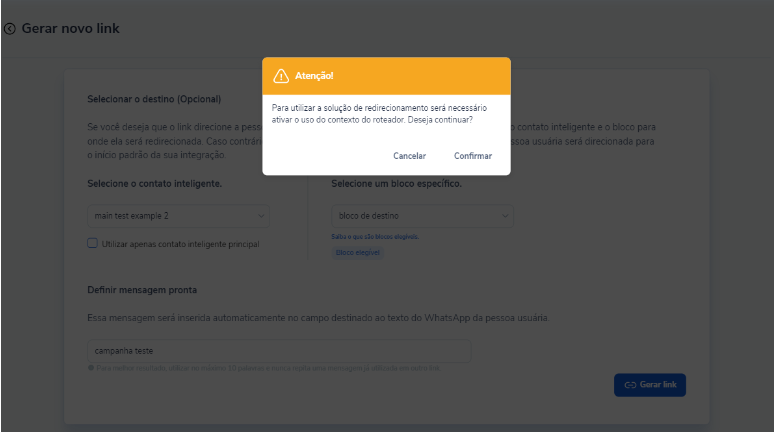Viewport: 774px width, 432px height.
Task: Click the Utilizar apenas contato inteligente principal label
Action: [180, 244]
